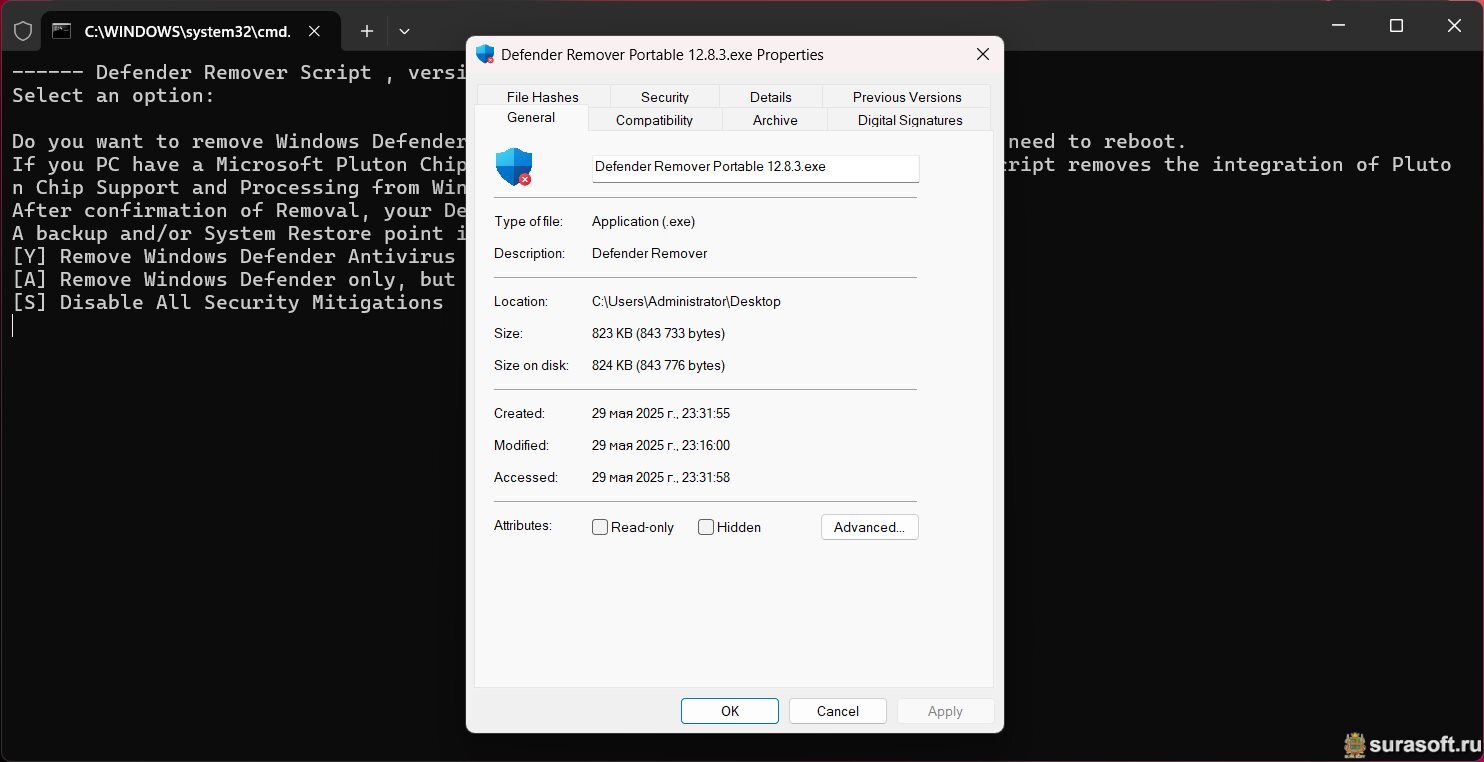Open the Details tab
This screenshot has width=1484, height=762.
(770, 97)
